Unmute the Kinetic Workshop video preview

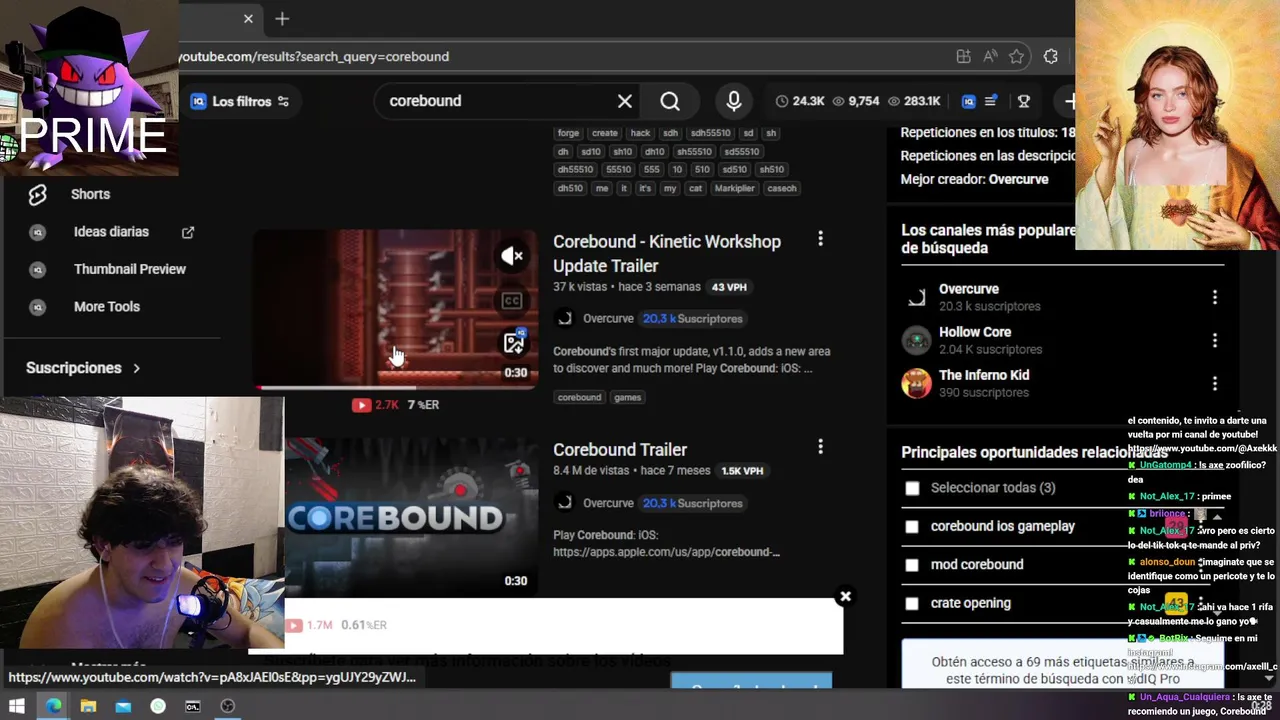pyautogui.click(x=512, y=256)
